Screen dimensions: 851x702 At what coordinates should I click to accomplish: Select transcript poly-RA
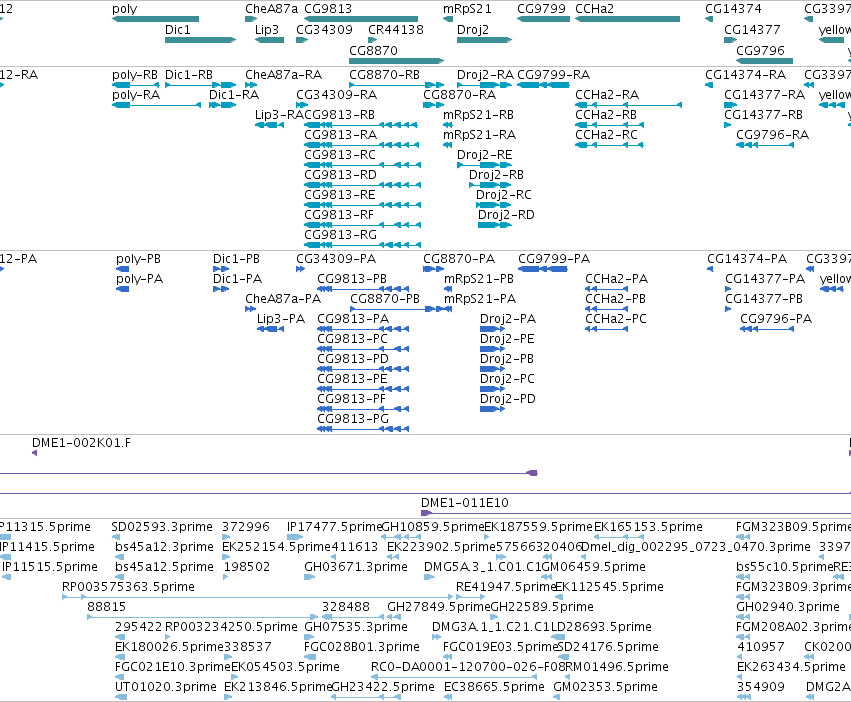pyautogui.click(x=156, y=105)
